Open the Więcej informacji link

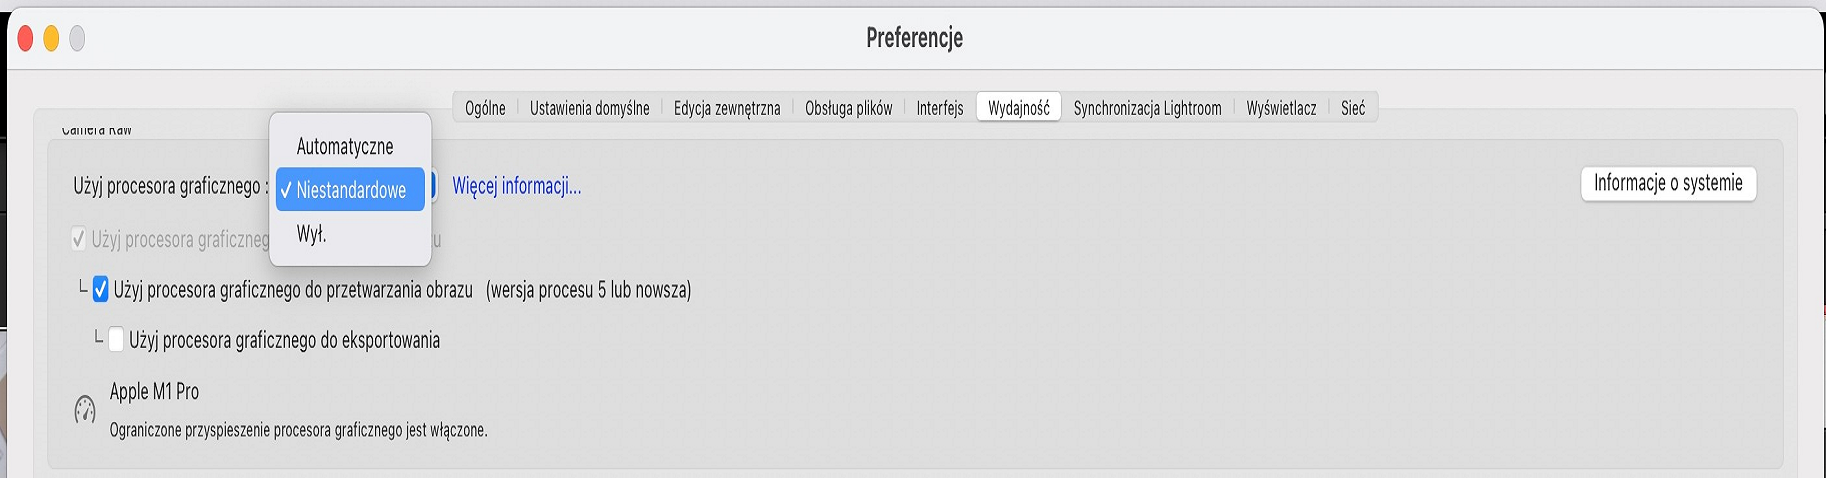click(517, 186)
